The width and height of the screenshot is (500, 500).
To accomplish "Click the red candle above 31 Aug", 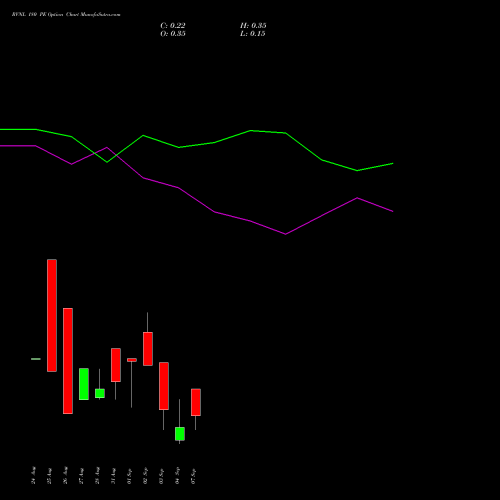I will pyautogui.click(x=116, y=365).
